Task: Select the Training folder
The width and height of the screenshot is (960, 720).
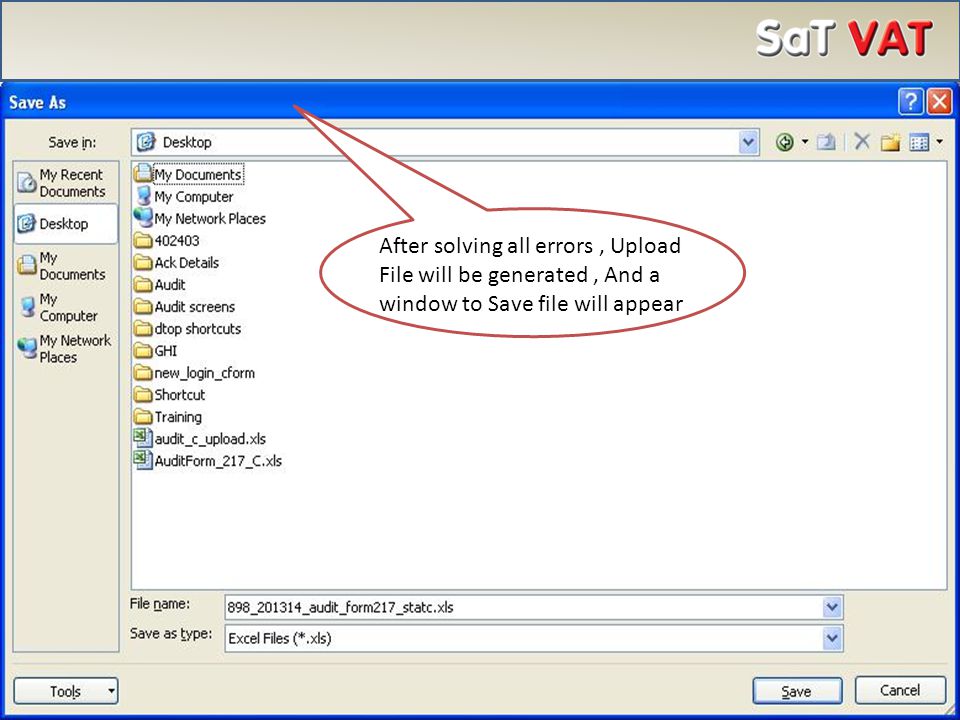Action: [x=168, y=417]
